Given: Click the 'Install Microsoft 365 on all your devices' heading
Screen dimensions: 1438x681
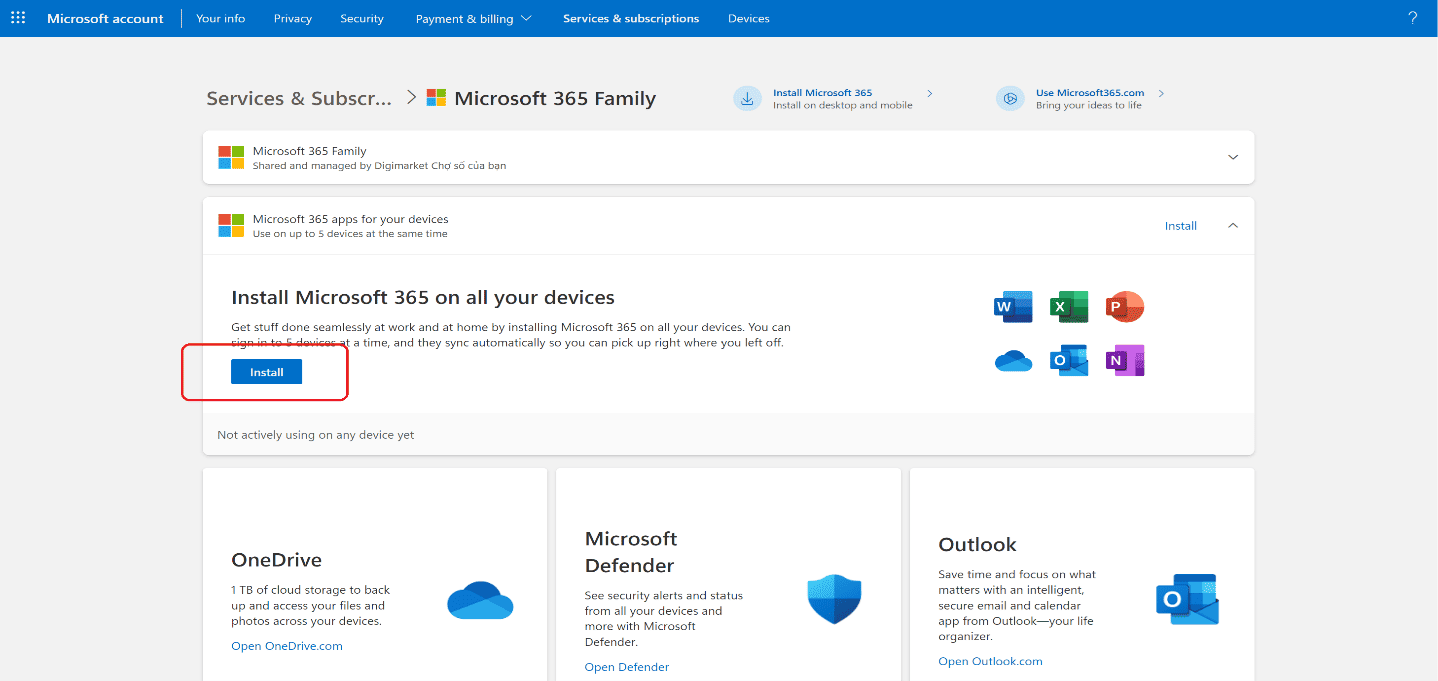Looking at the screenshot, I should [x=423, y=297].
